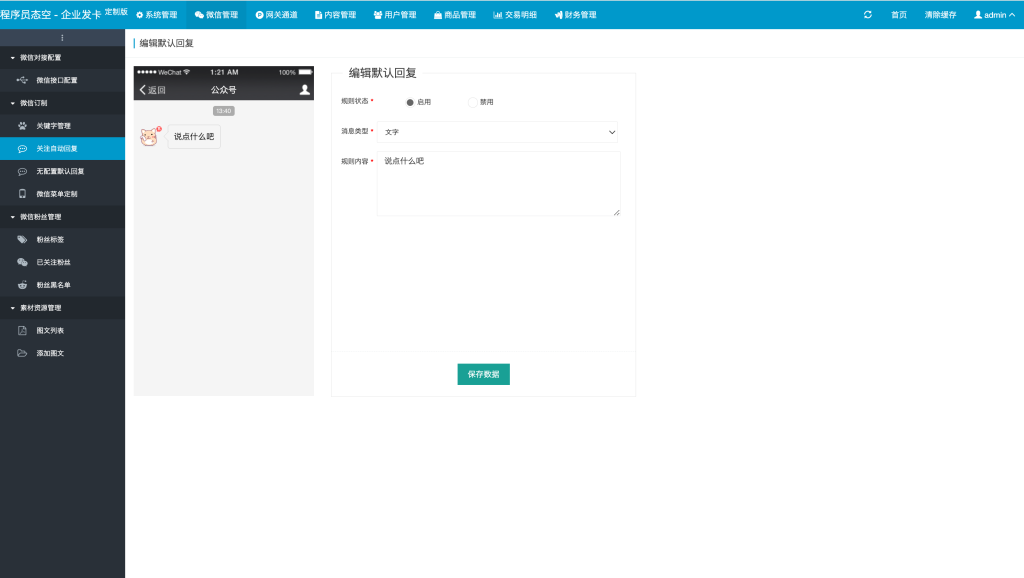Click the pig avatar in chat preview
1024x578 pixels.
150,136
